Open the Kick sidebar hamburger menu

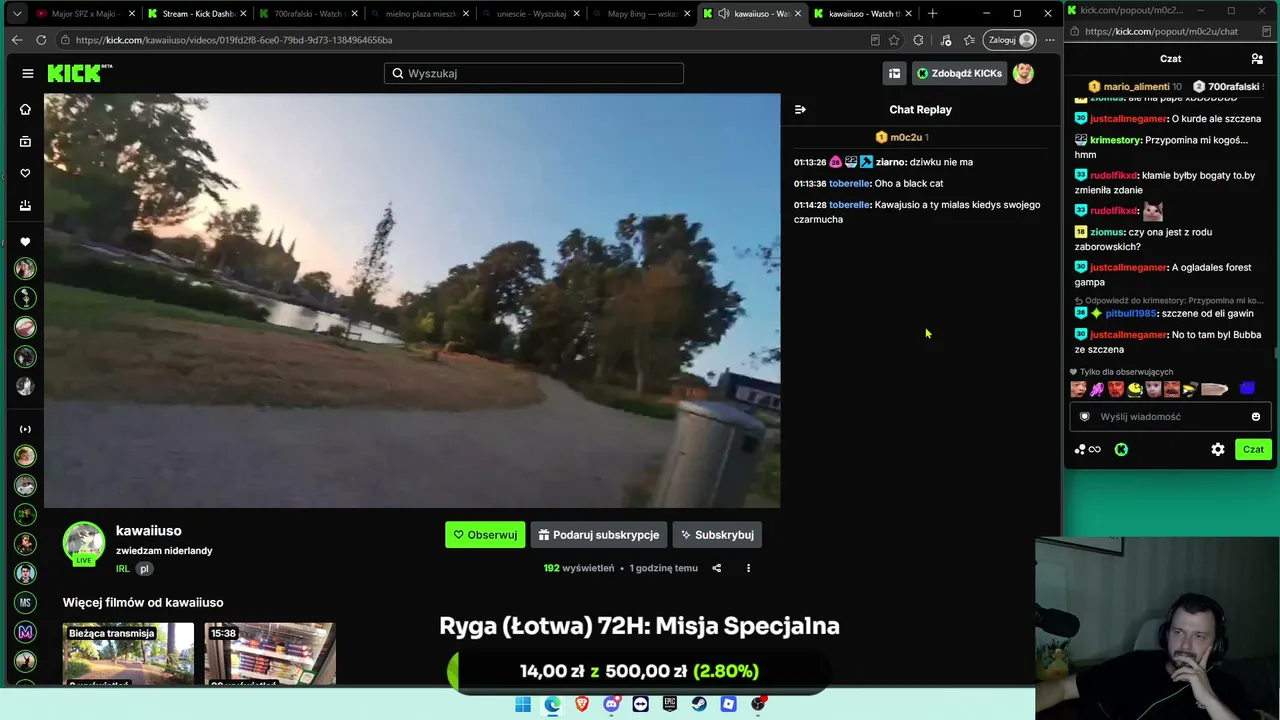tap(28, 73)
